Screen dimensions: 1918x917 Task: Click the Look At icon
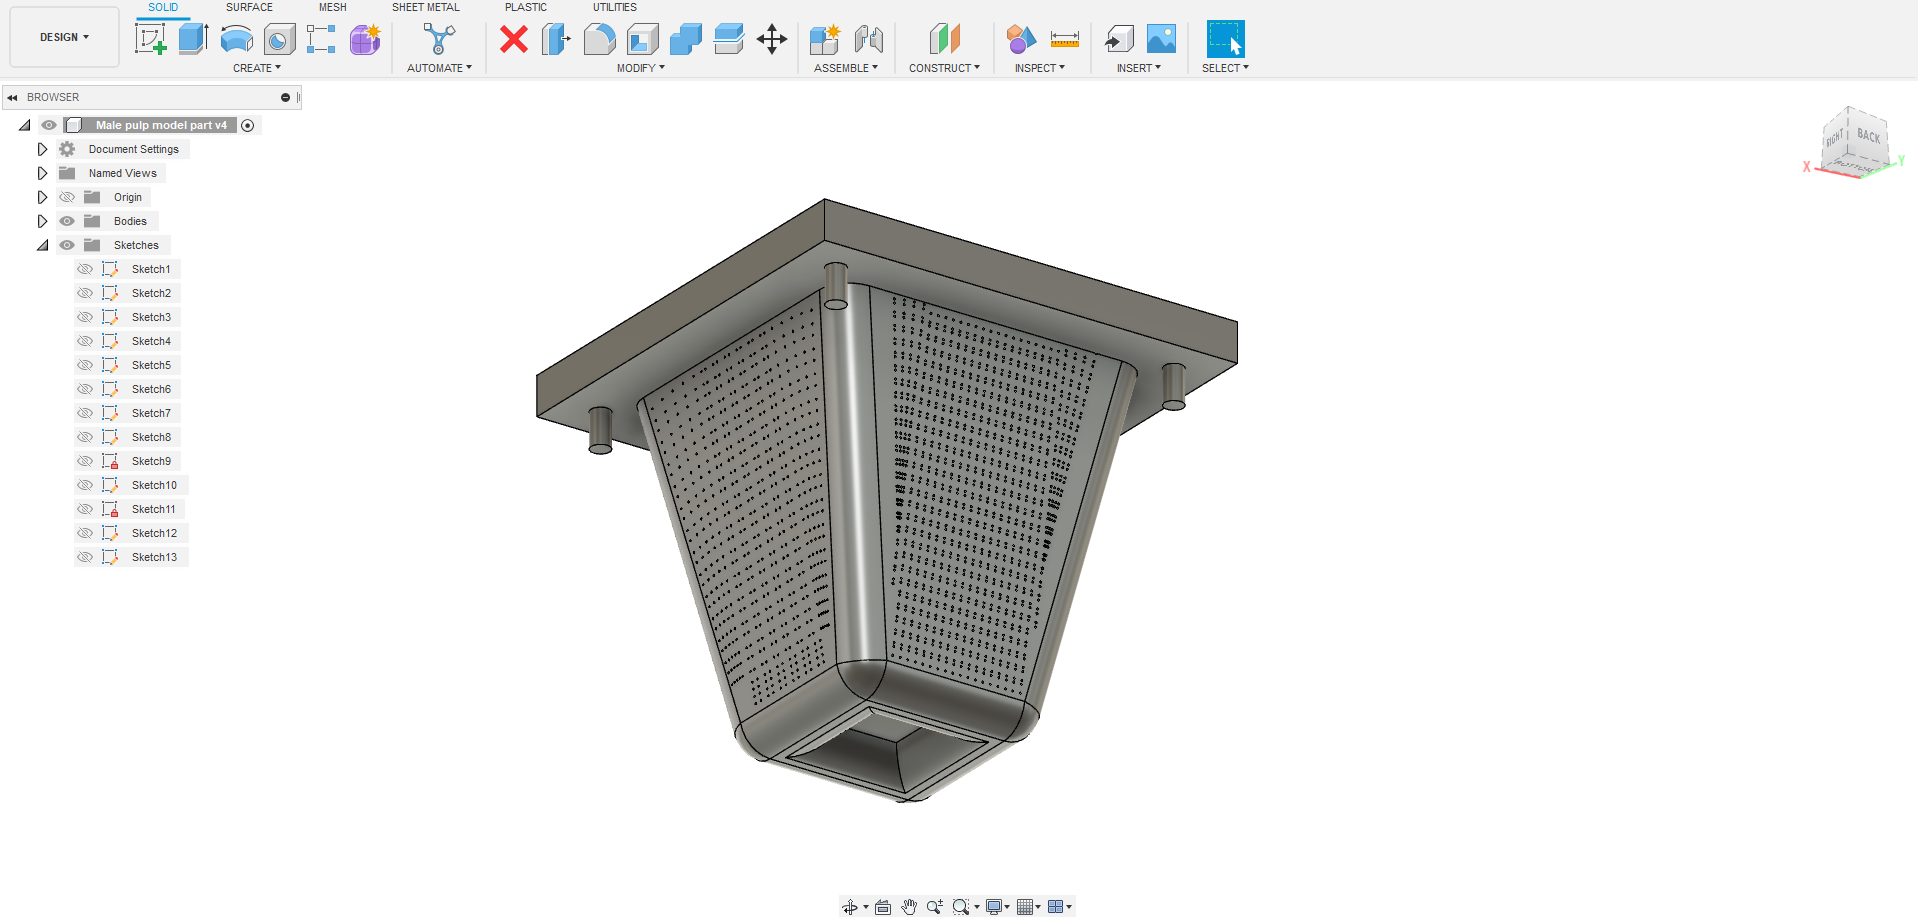pos(882,907)
